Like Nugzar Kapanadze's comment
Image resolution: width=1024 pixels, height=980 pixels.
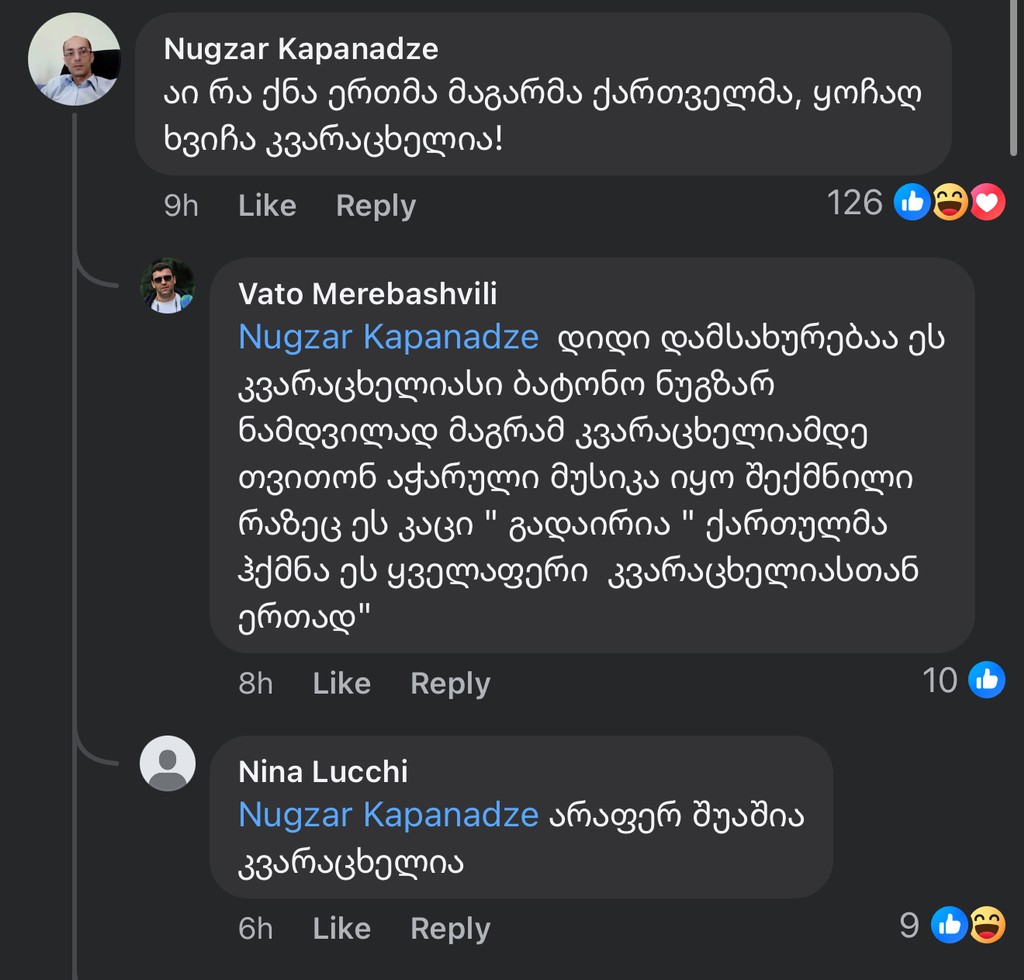click(266, 206)
